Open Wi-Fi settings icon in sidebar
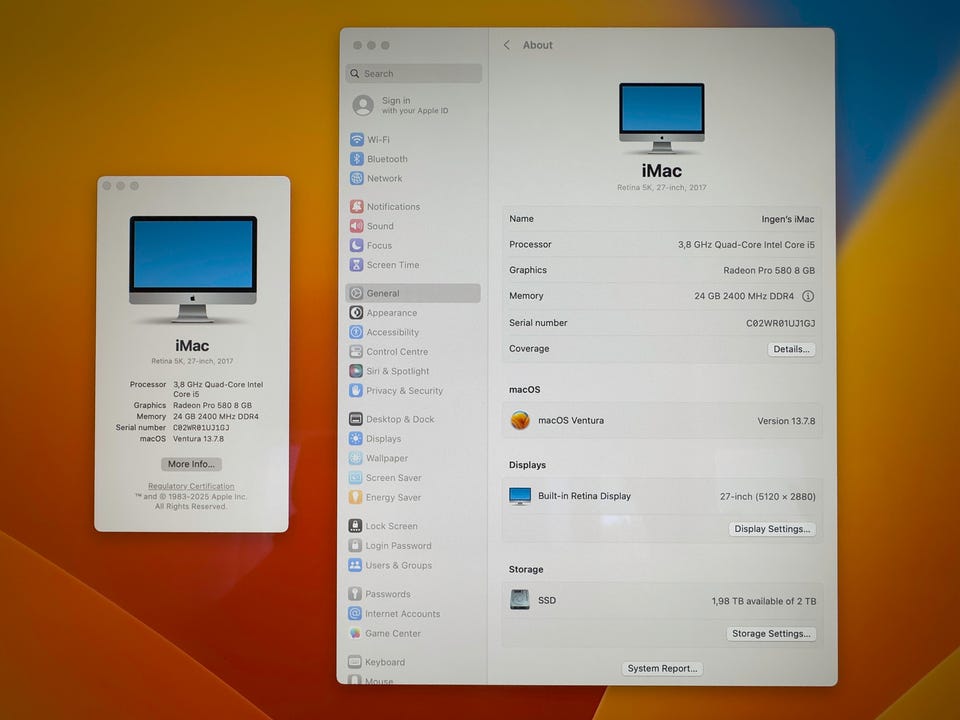Screen dimensions: 960x720 click(x=357, y=140)
